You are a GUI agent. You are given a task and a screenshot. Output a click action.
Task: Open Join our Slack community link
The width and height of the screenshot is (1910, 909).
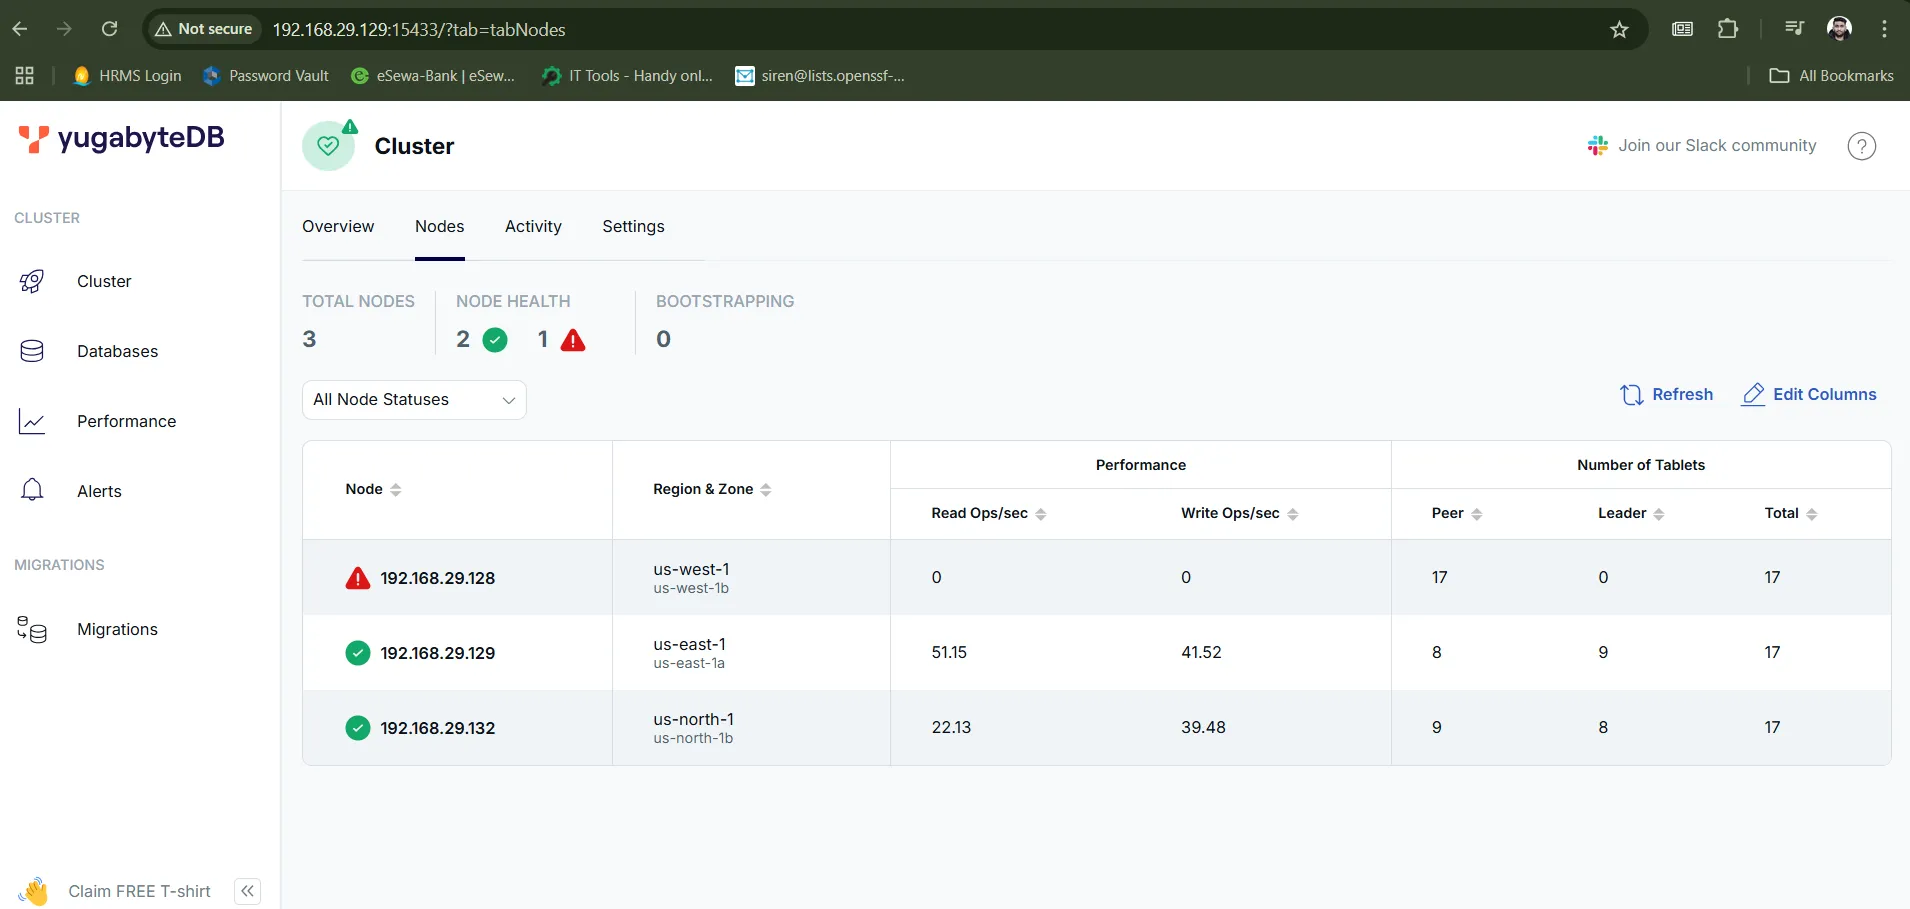click(x=1717, y=146)
